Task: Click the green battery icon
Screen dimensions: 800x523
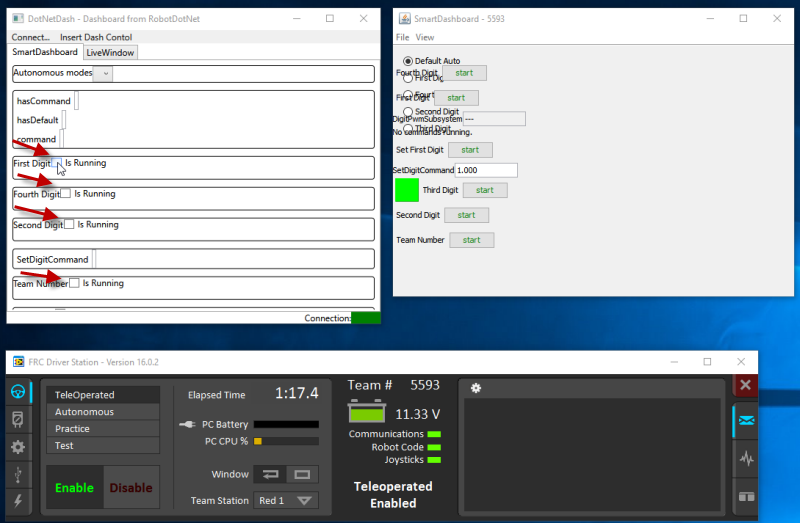Action: click(x=367, y=412)
